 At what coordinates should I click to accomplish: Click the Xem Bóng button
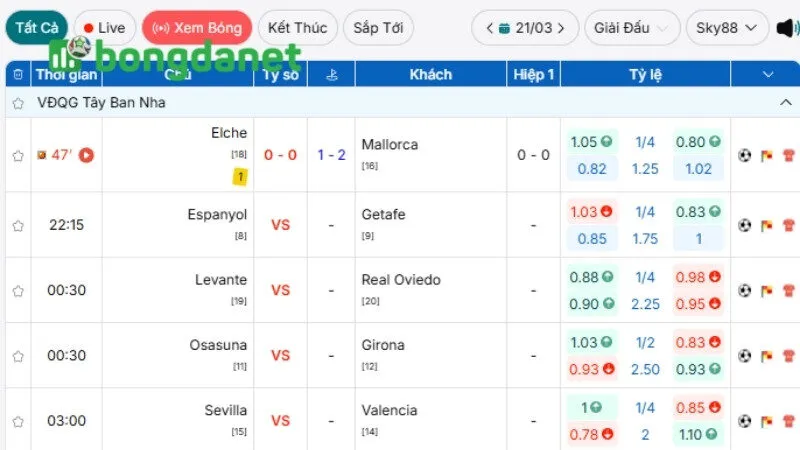coord(196,28)
